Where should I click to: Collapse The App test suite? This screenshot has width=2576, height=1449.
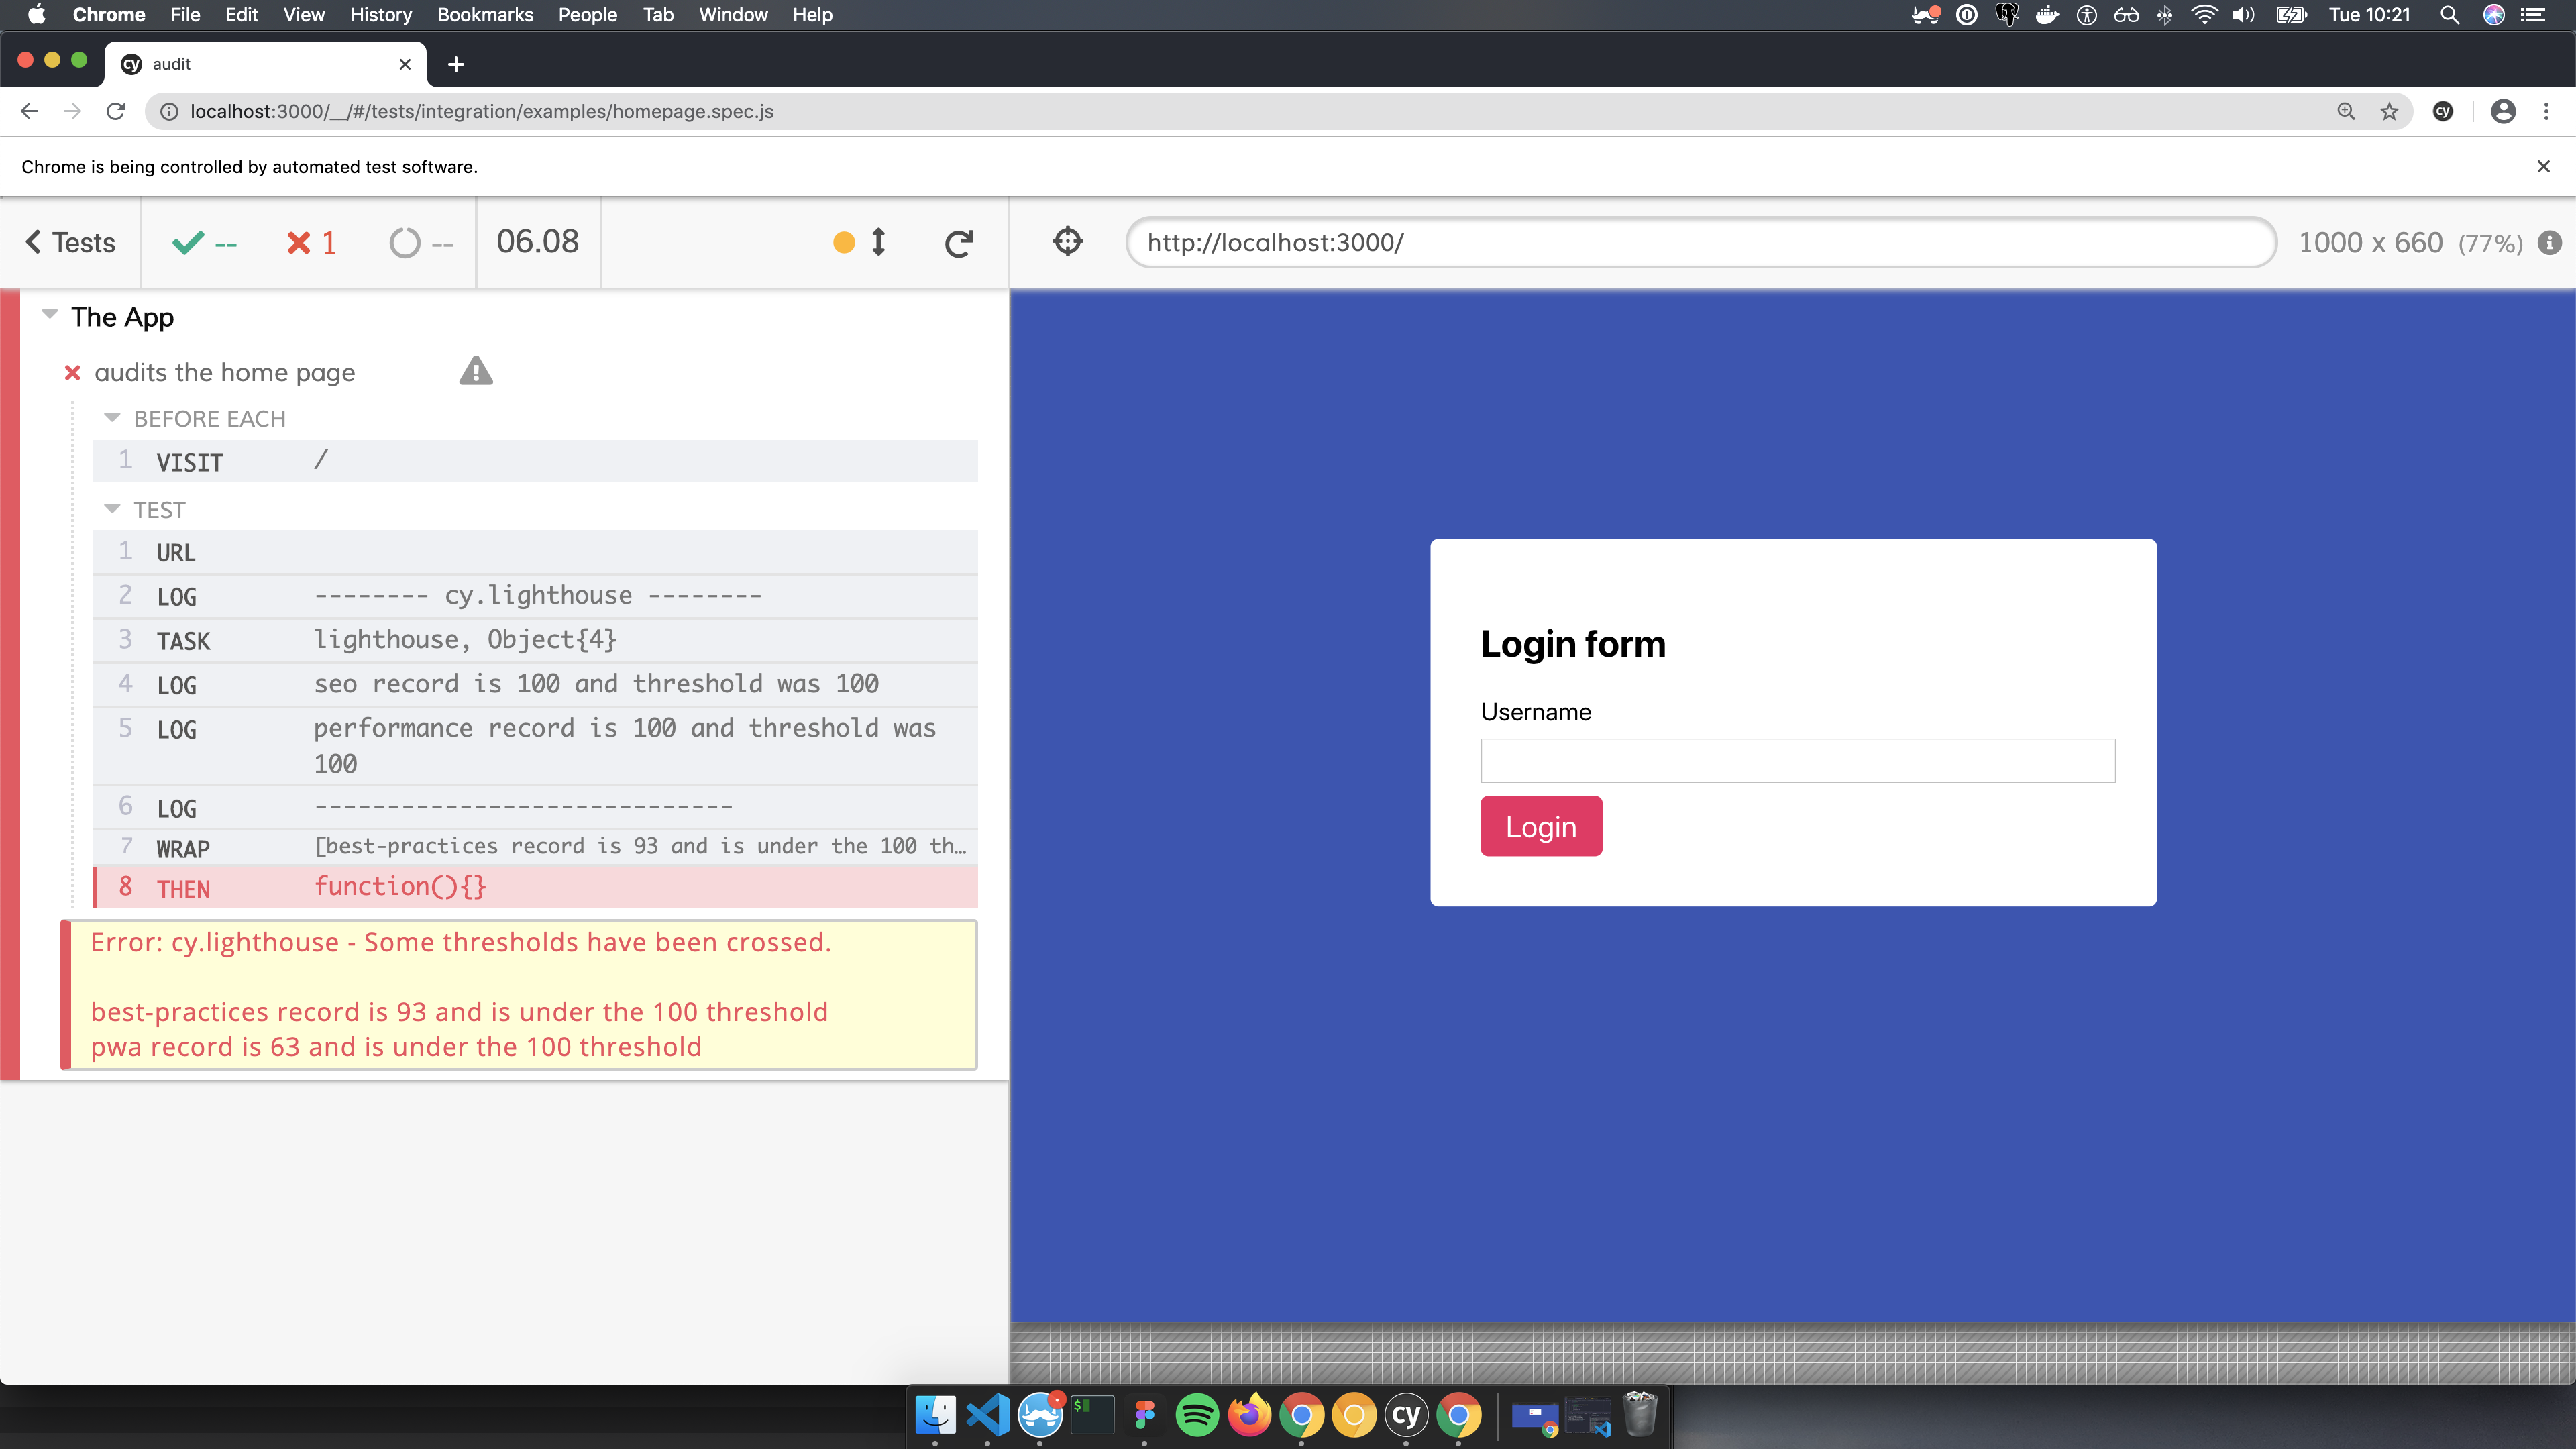tap(50, 315)
